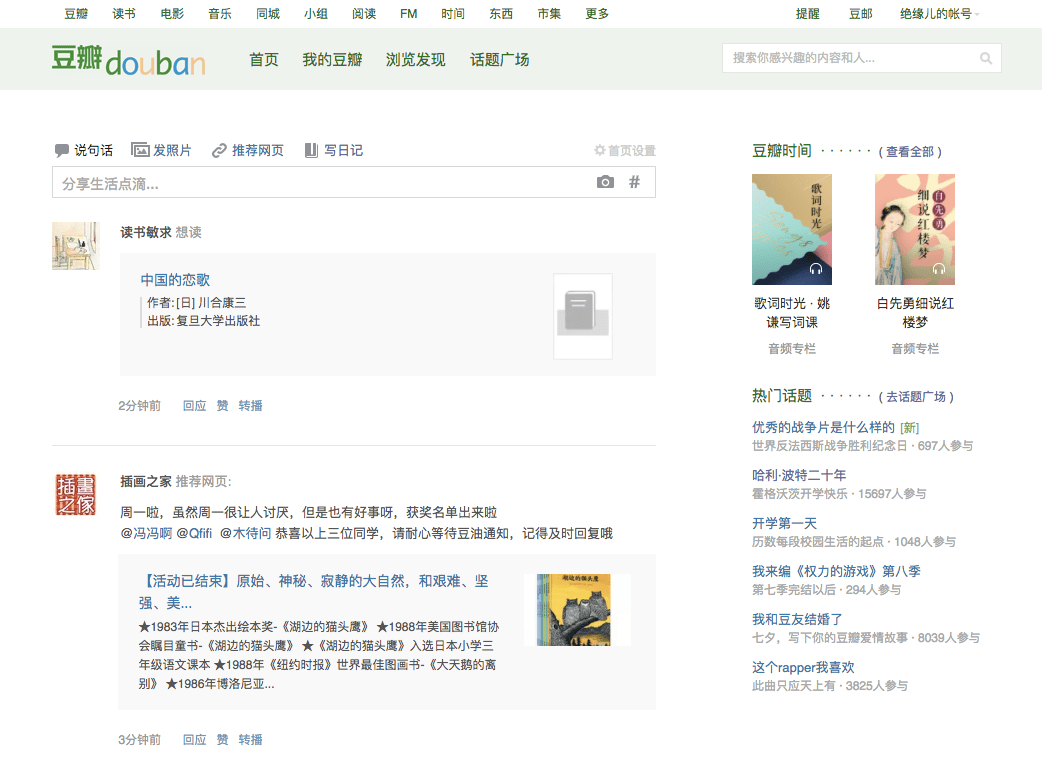Image resolution: width=1042 pixels, height=774 pixels.
Task: Open topic 优秀的战争片是什么样的
Action: [x=823, y=427]
